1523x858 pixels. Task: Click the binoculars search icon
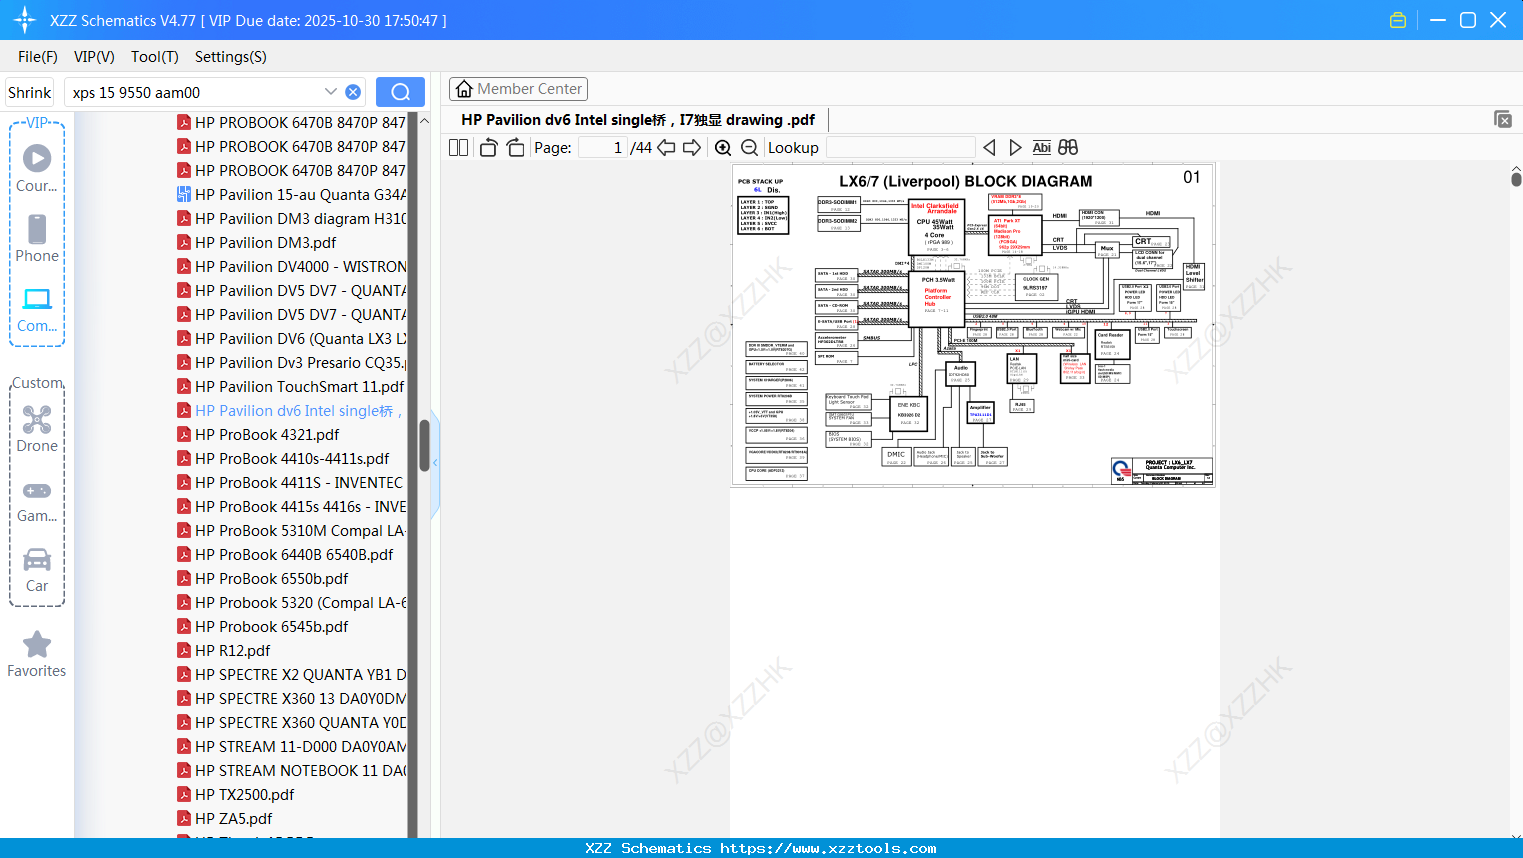(1068, 148)
